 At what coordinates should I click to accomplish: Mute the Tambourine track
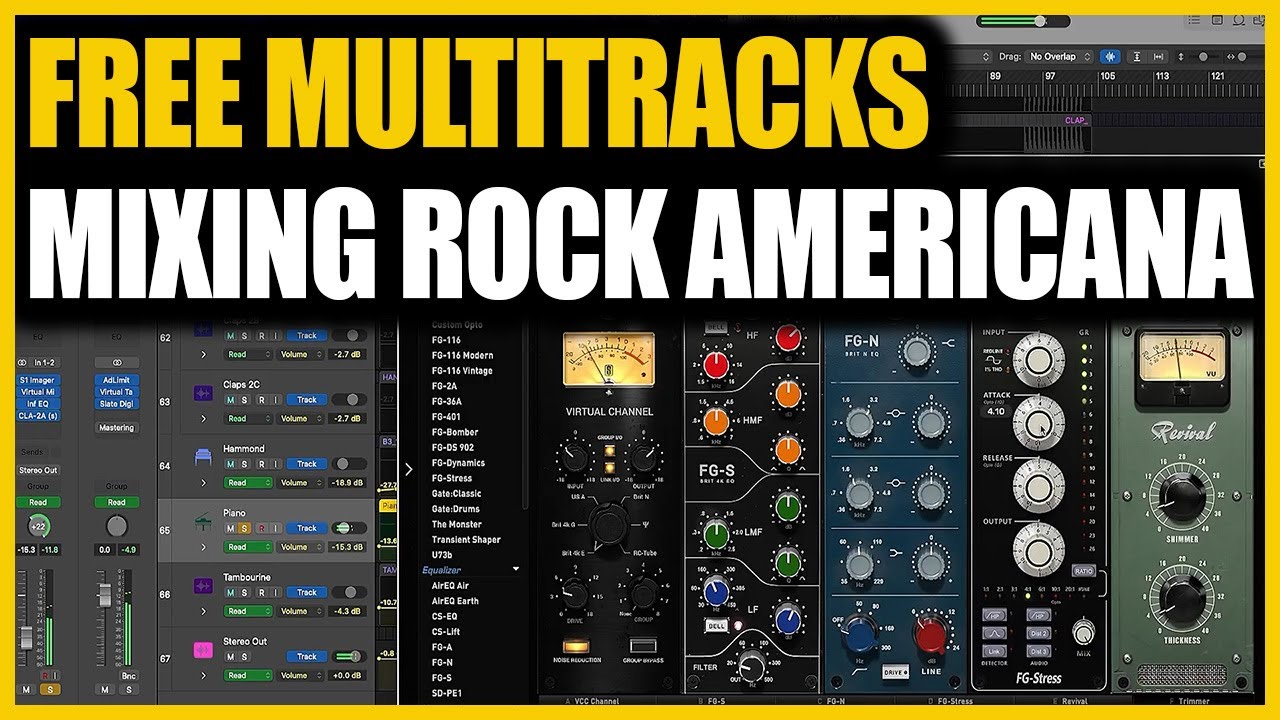click(230, 592)
